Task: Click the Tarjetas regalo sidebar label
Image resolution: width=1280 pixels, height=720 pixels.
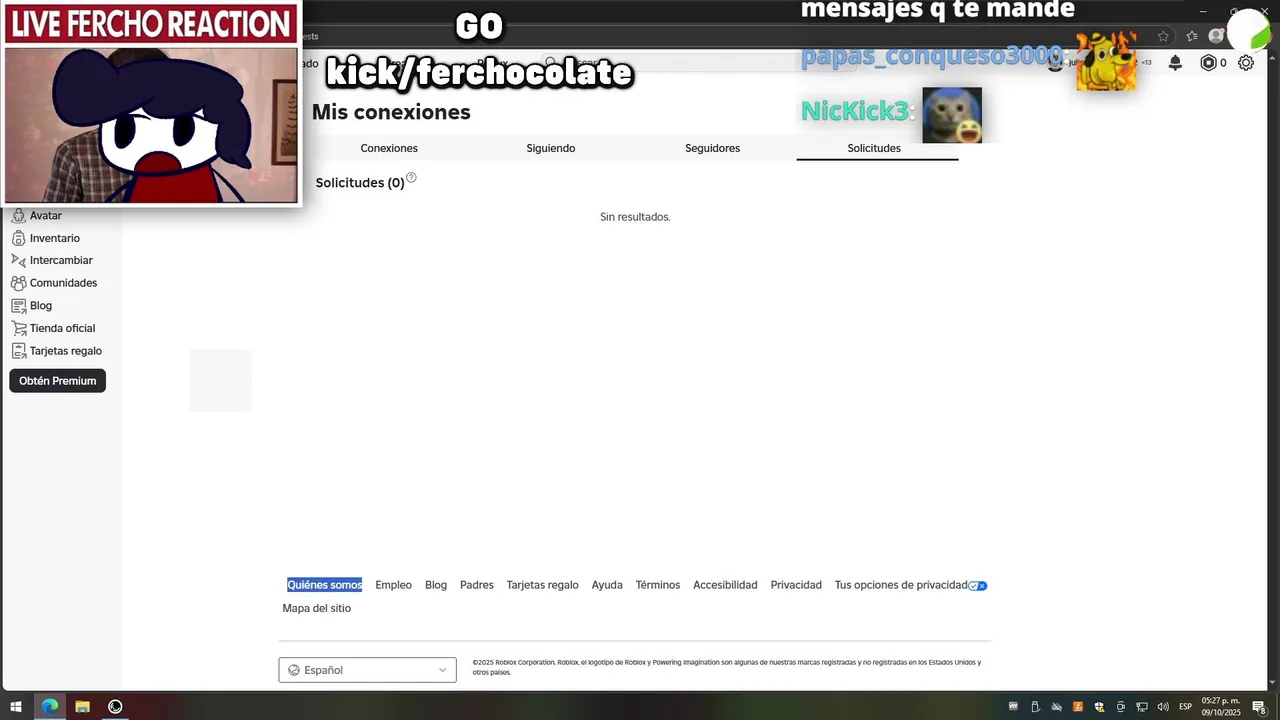Action: 66,351
